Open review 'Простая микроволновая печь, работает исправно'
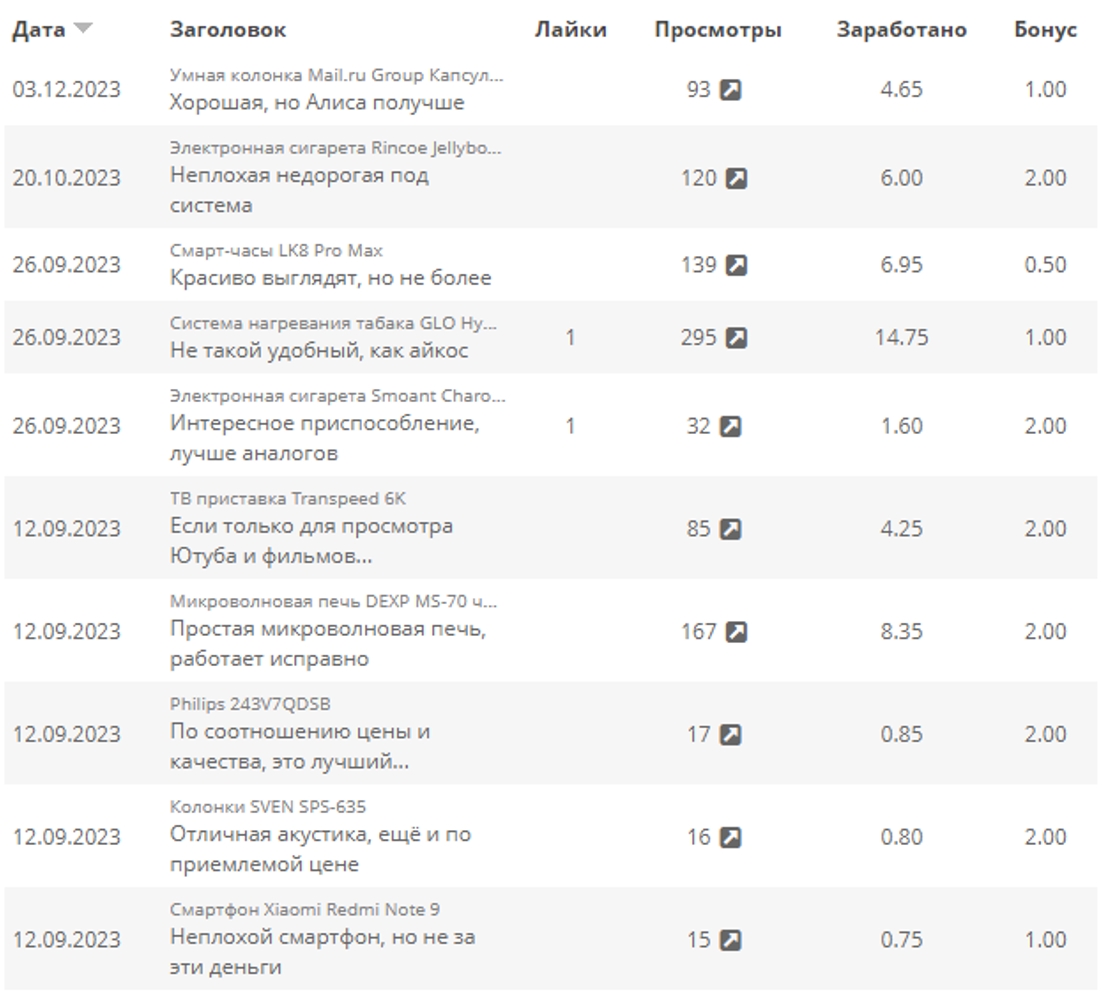This screenshot has height=992, width=1102. 328,643
